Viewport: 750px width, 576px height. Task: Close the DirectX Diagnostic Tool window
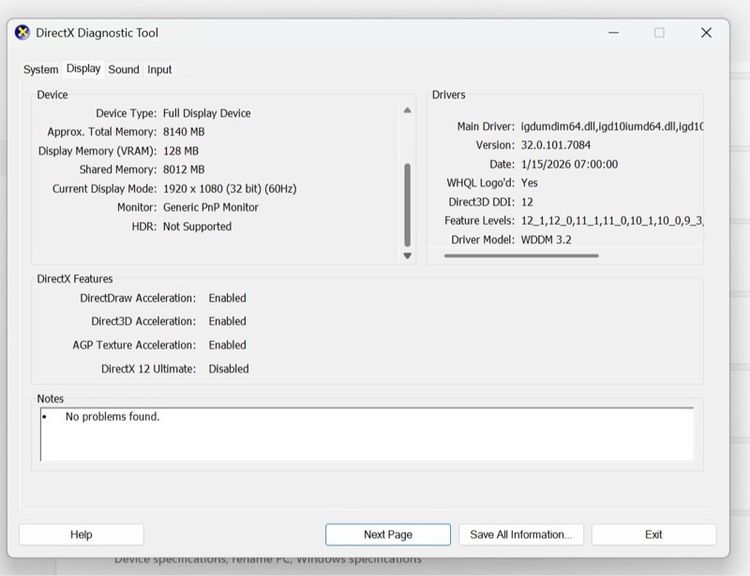click(706, 33)
